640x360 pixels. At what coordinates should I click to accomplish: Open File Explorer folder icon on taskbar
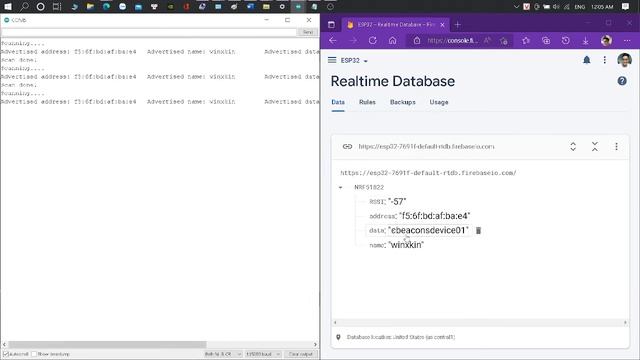tap(90, 7)
